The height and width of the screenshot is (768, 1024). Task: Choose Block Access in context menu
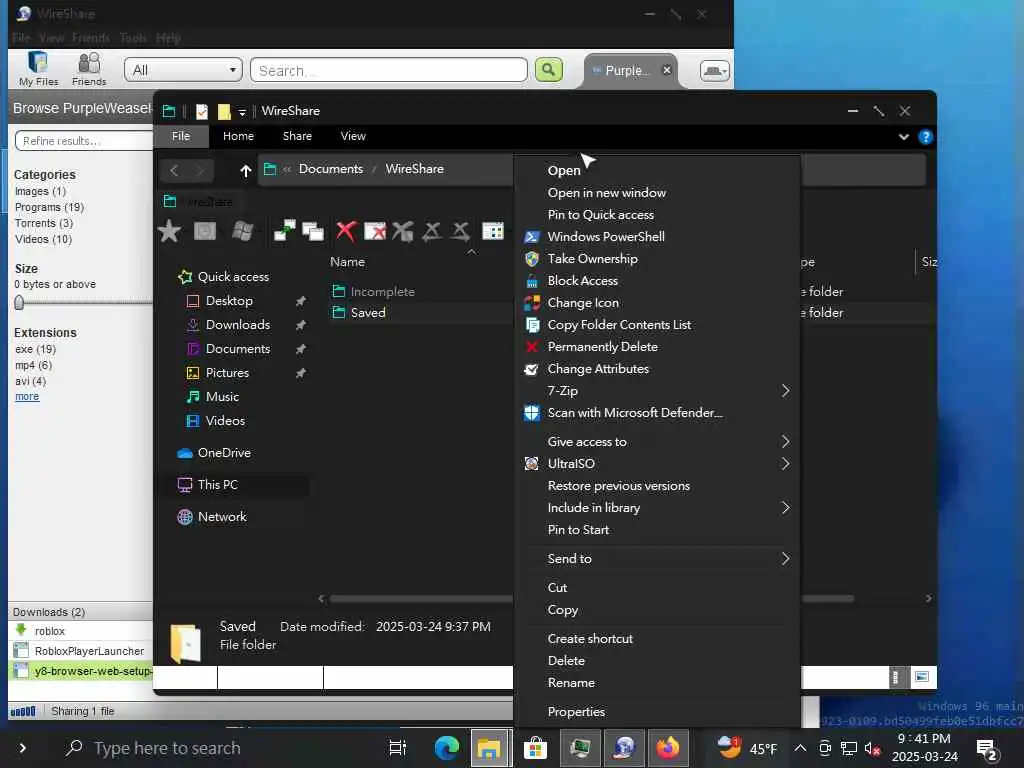coord(583,281)
